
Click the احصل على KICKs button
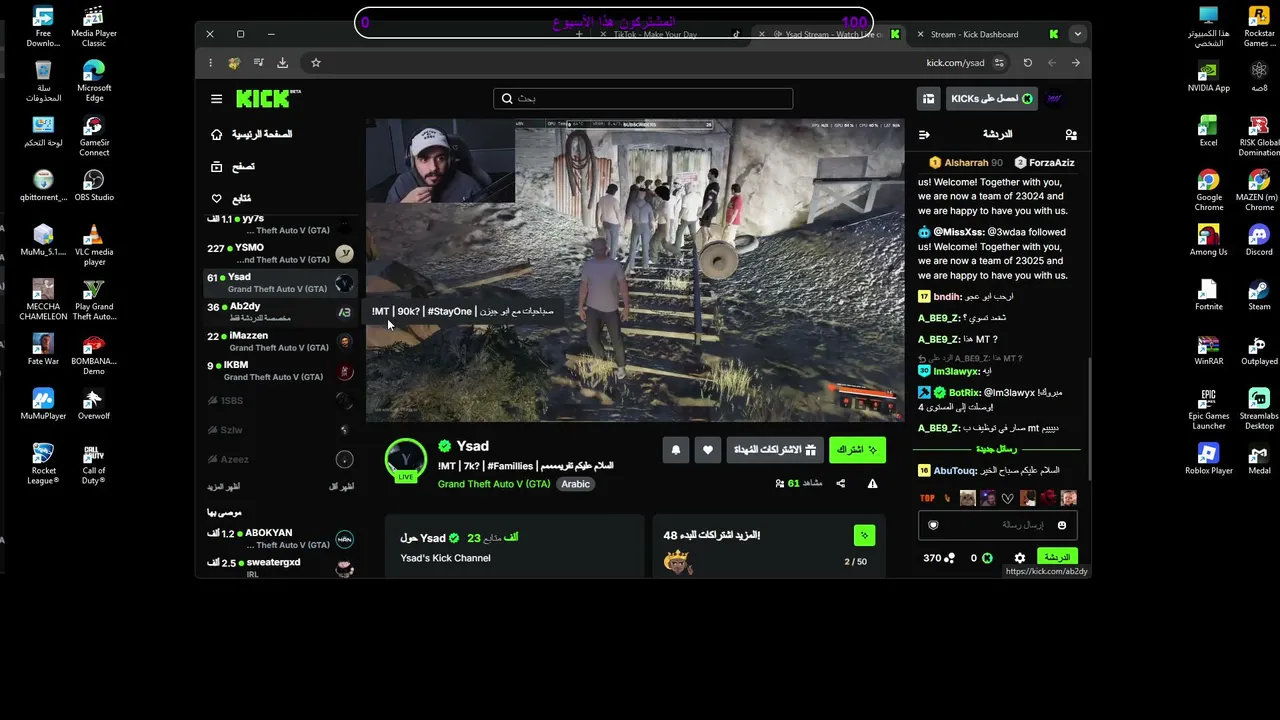pos(992,98)
